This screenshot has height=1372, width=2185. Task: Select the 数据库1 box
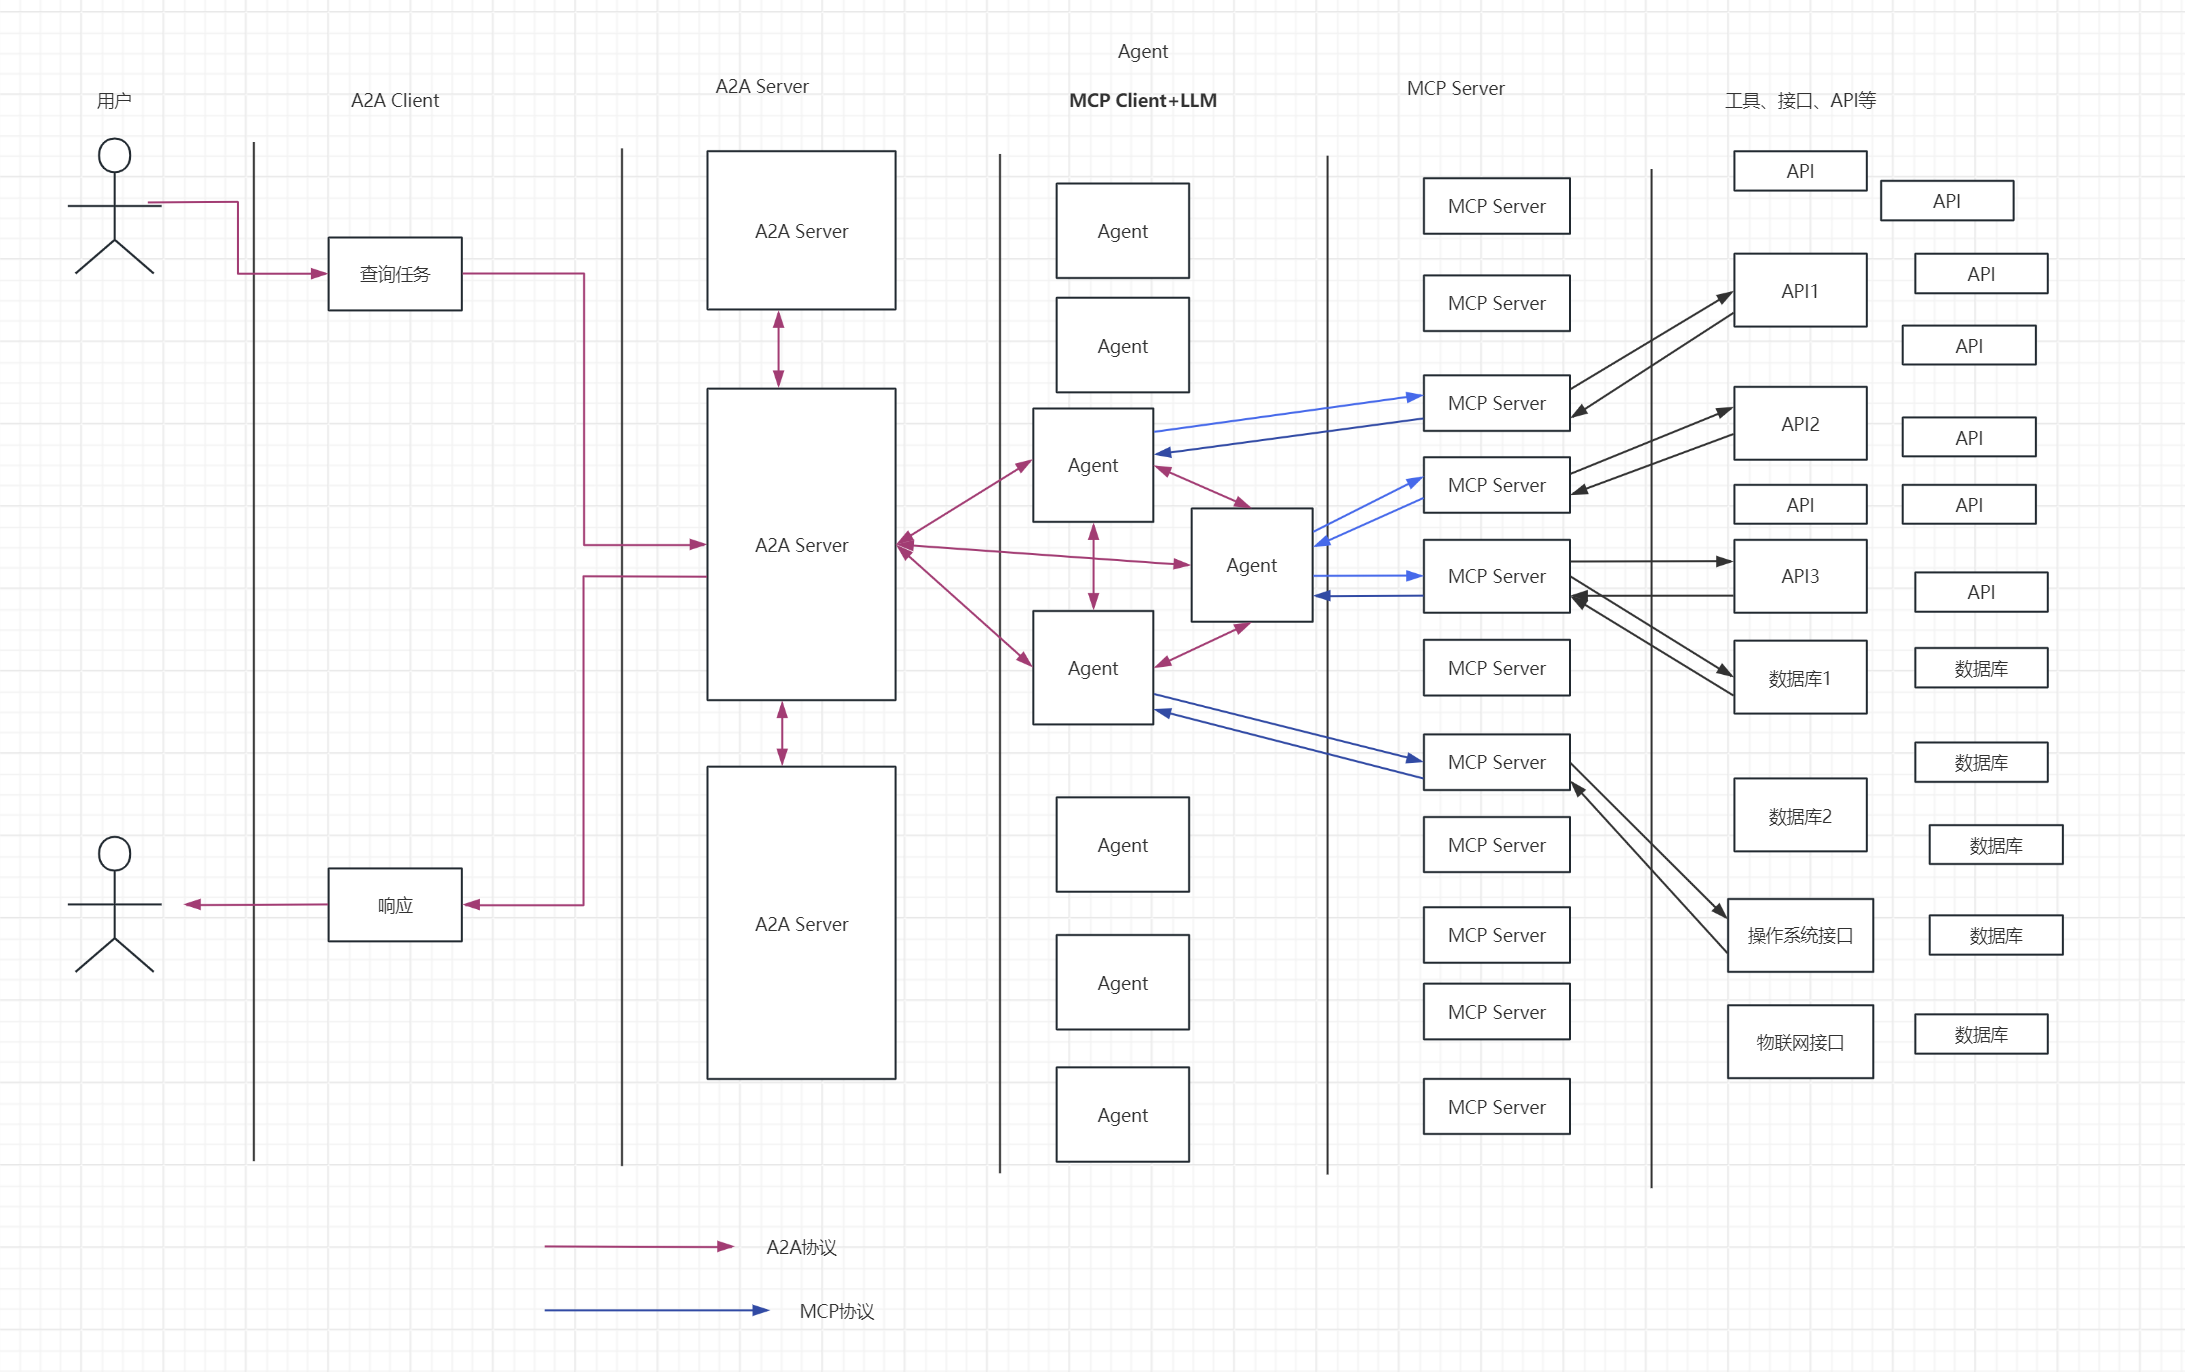coord(1800,678)
